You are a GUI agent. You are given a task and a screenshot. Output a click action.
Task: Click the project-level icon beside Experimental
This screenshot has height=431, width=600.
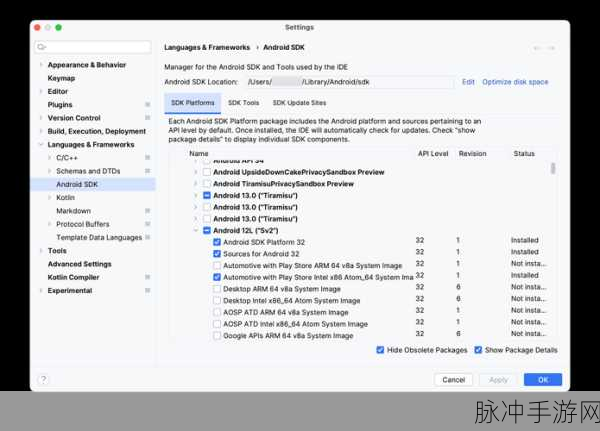pyautogui.click(x=148, y=291)
